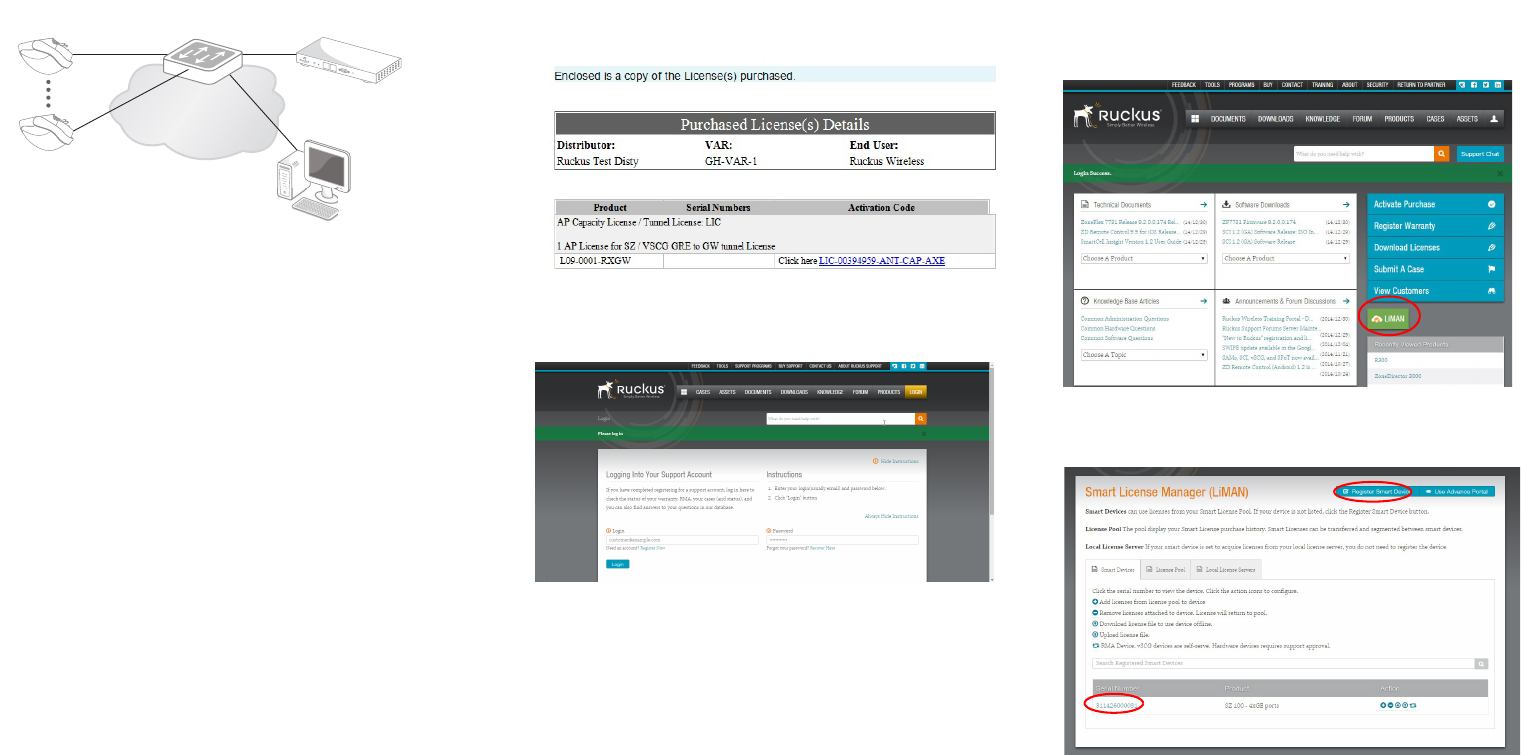Open the Common Hardware Questions article

click(1118, 328)
